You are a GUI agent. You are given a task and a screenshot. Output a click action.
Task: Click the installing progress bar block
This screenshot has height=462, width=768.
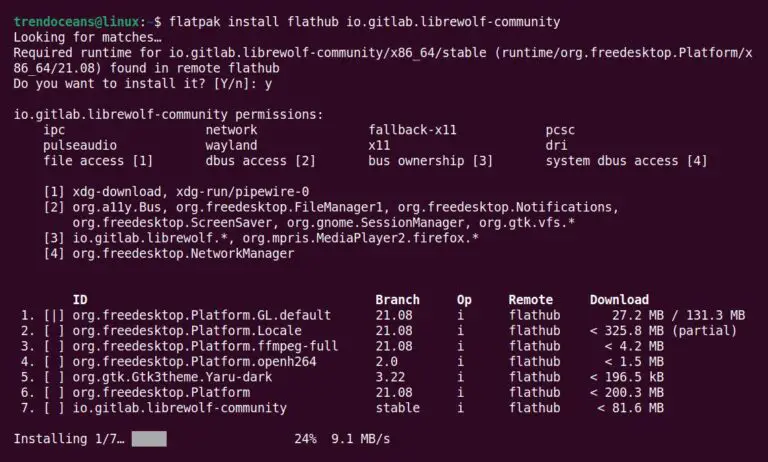149,439
